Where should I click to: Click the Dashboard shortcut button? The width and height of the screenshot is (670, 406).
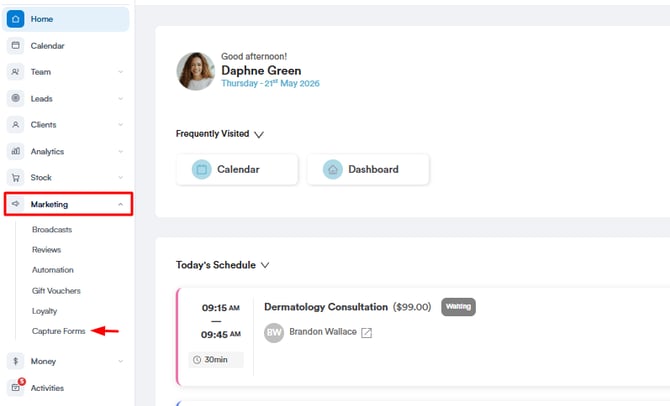tap(368, 169)
